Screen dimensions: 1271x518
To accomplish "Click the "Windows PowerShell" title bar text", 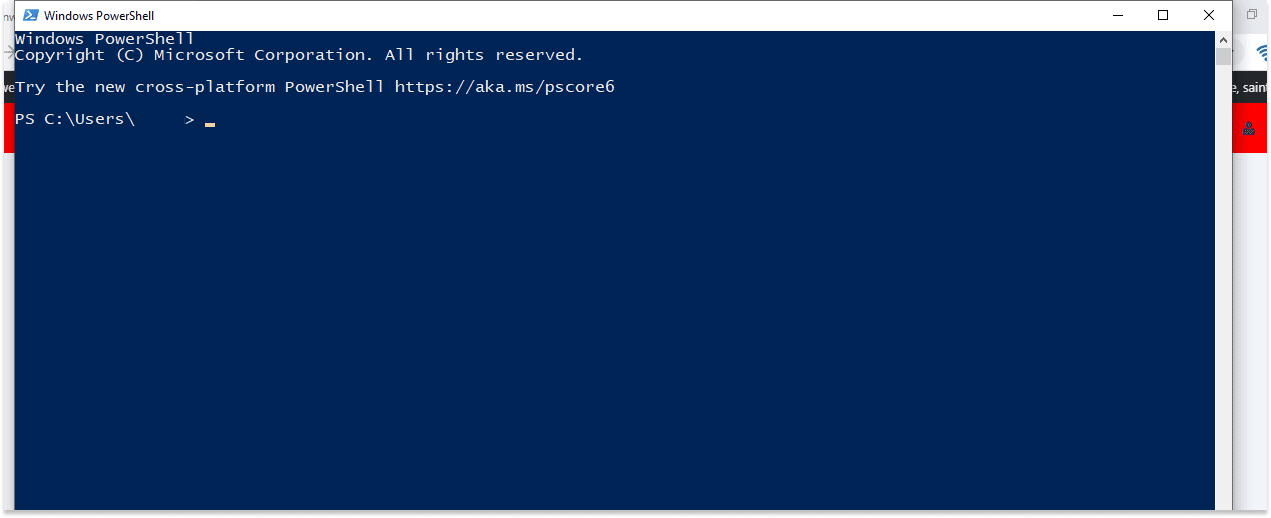I will point(100,16).
